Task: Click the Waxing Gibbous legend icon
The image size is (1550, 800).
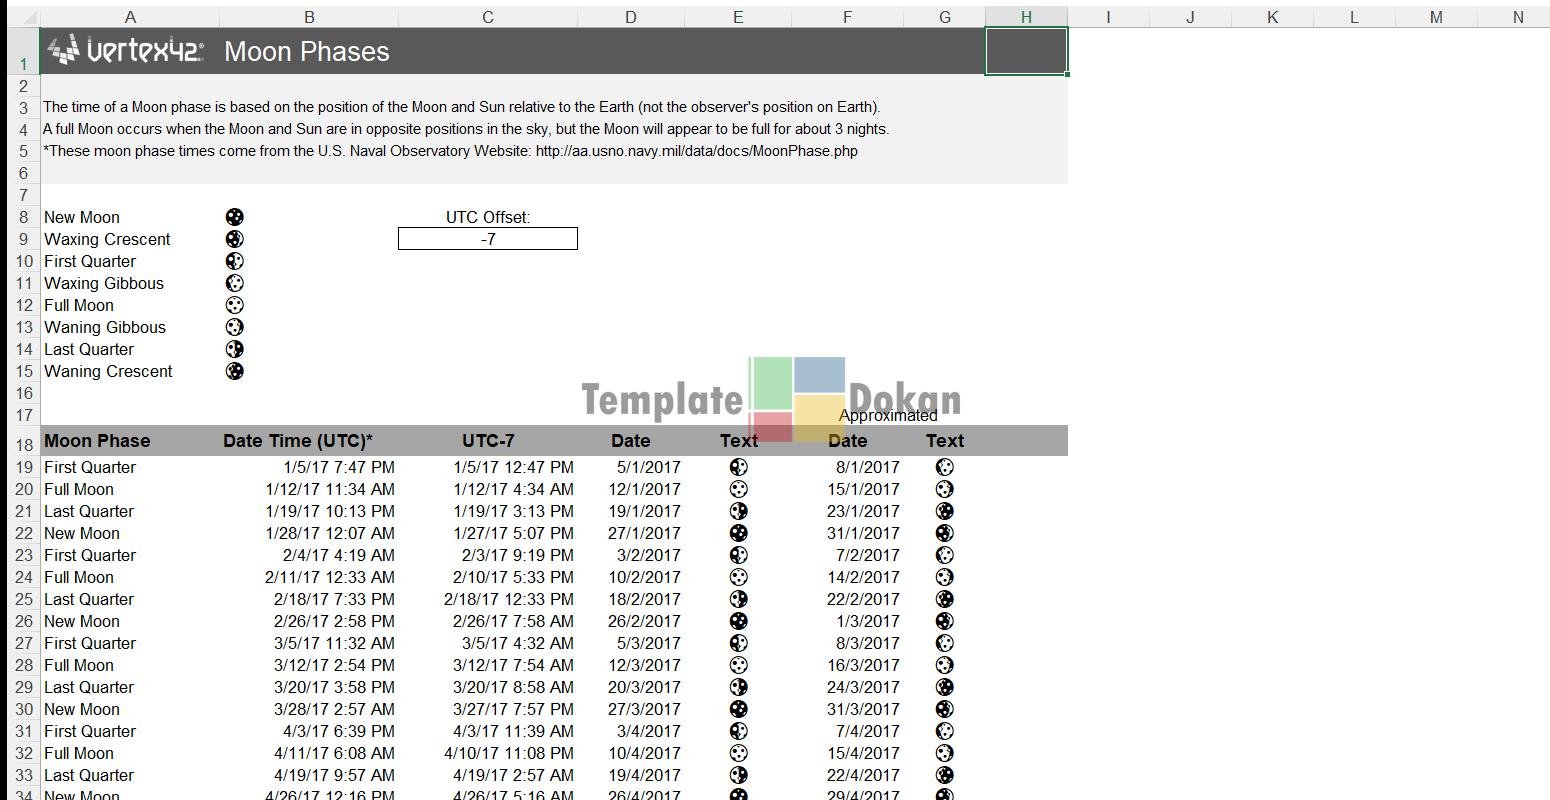Action: (x=234, y=283)
